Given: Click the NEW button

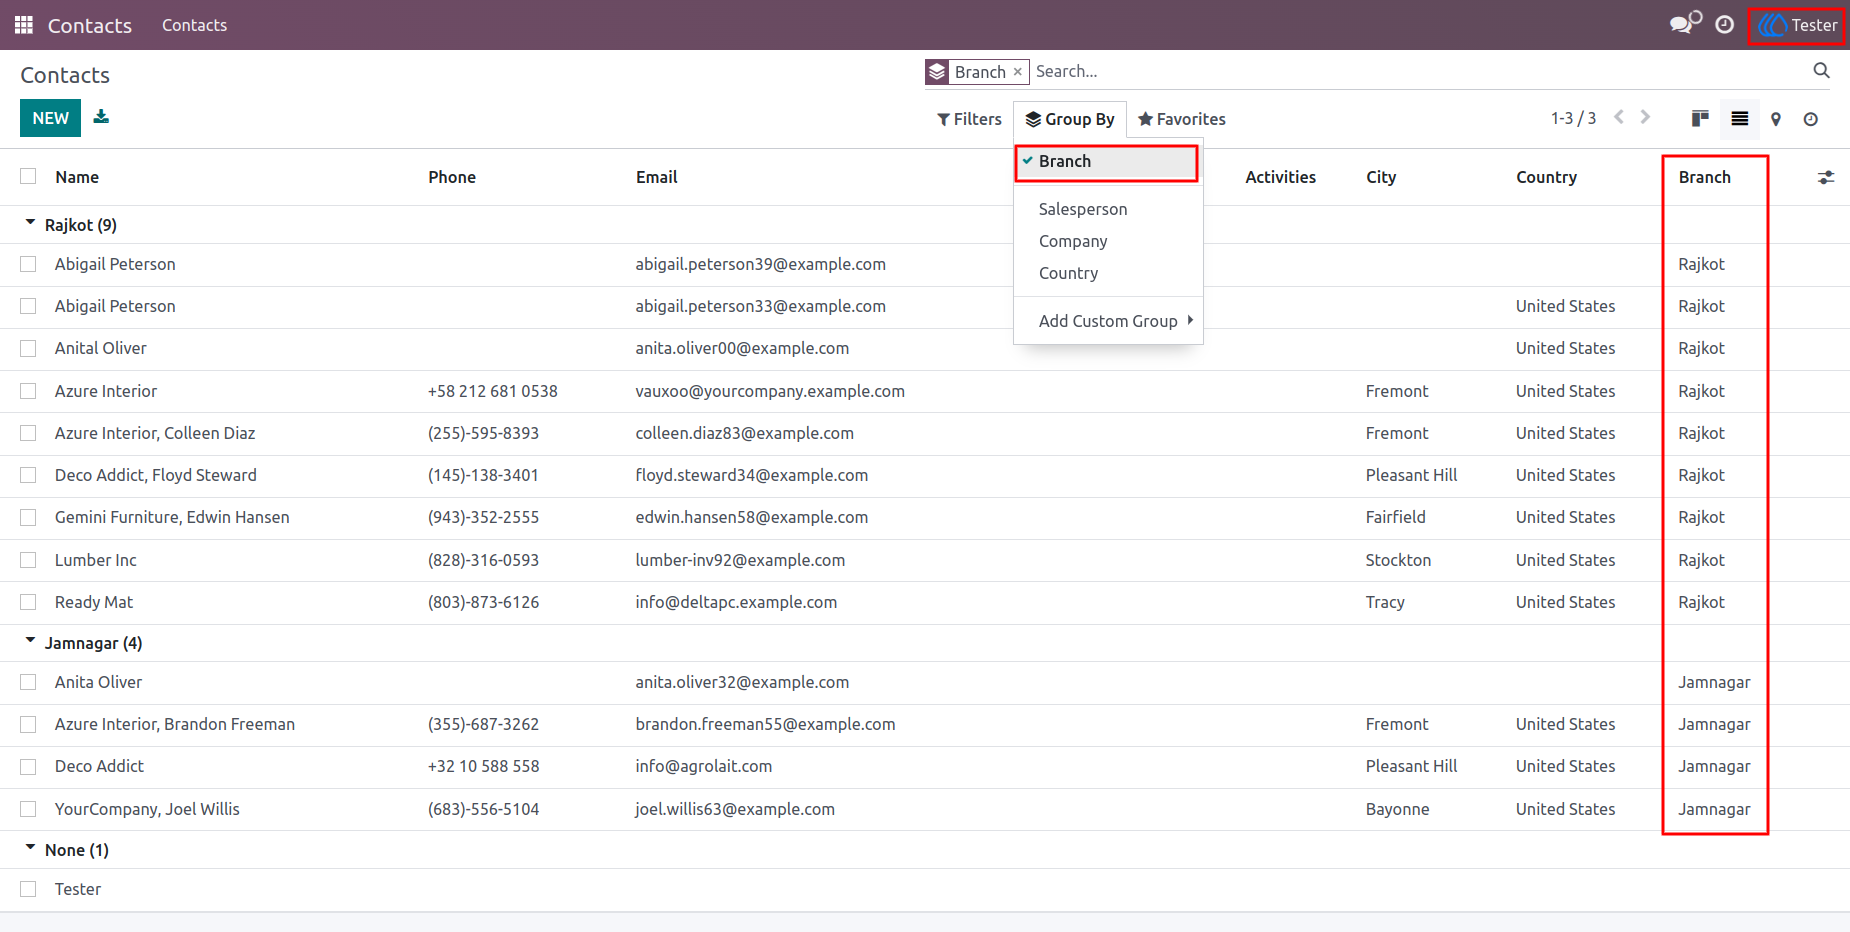Looking at the screenshot, I should 50,118.
